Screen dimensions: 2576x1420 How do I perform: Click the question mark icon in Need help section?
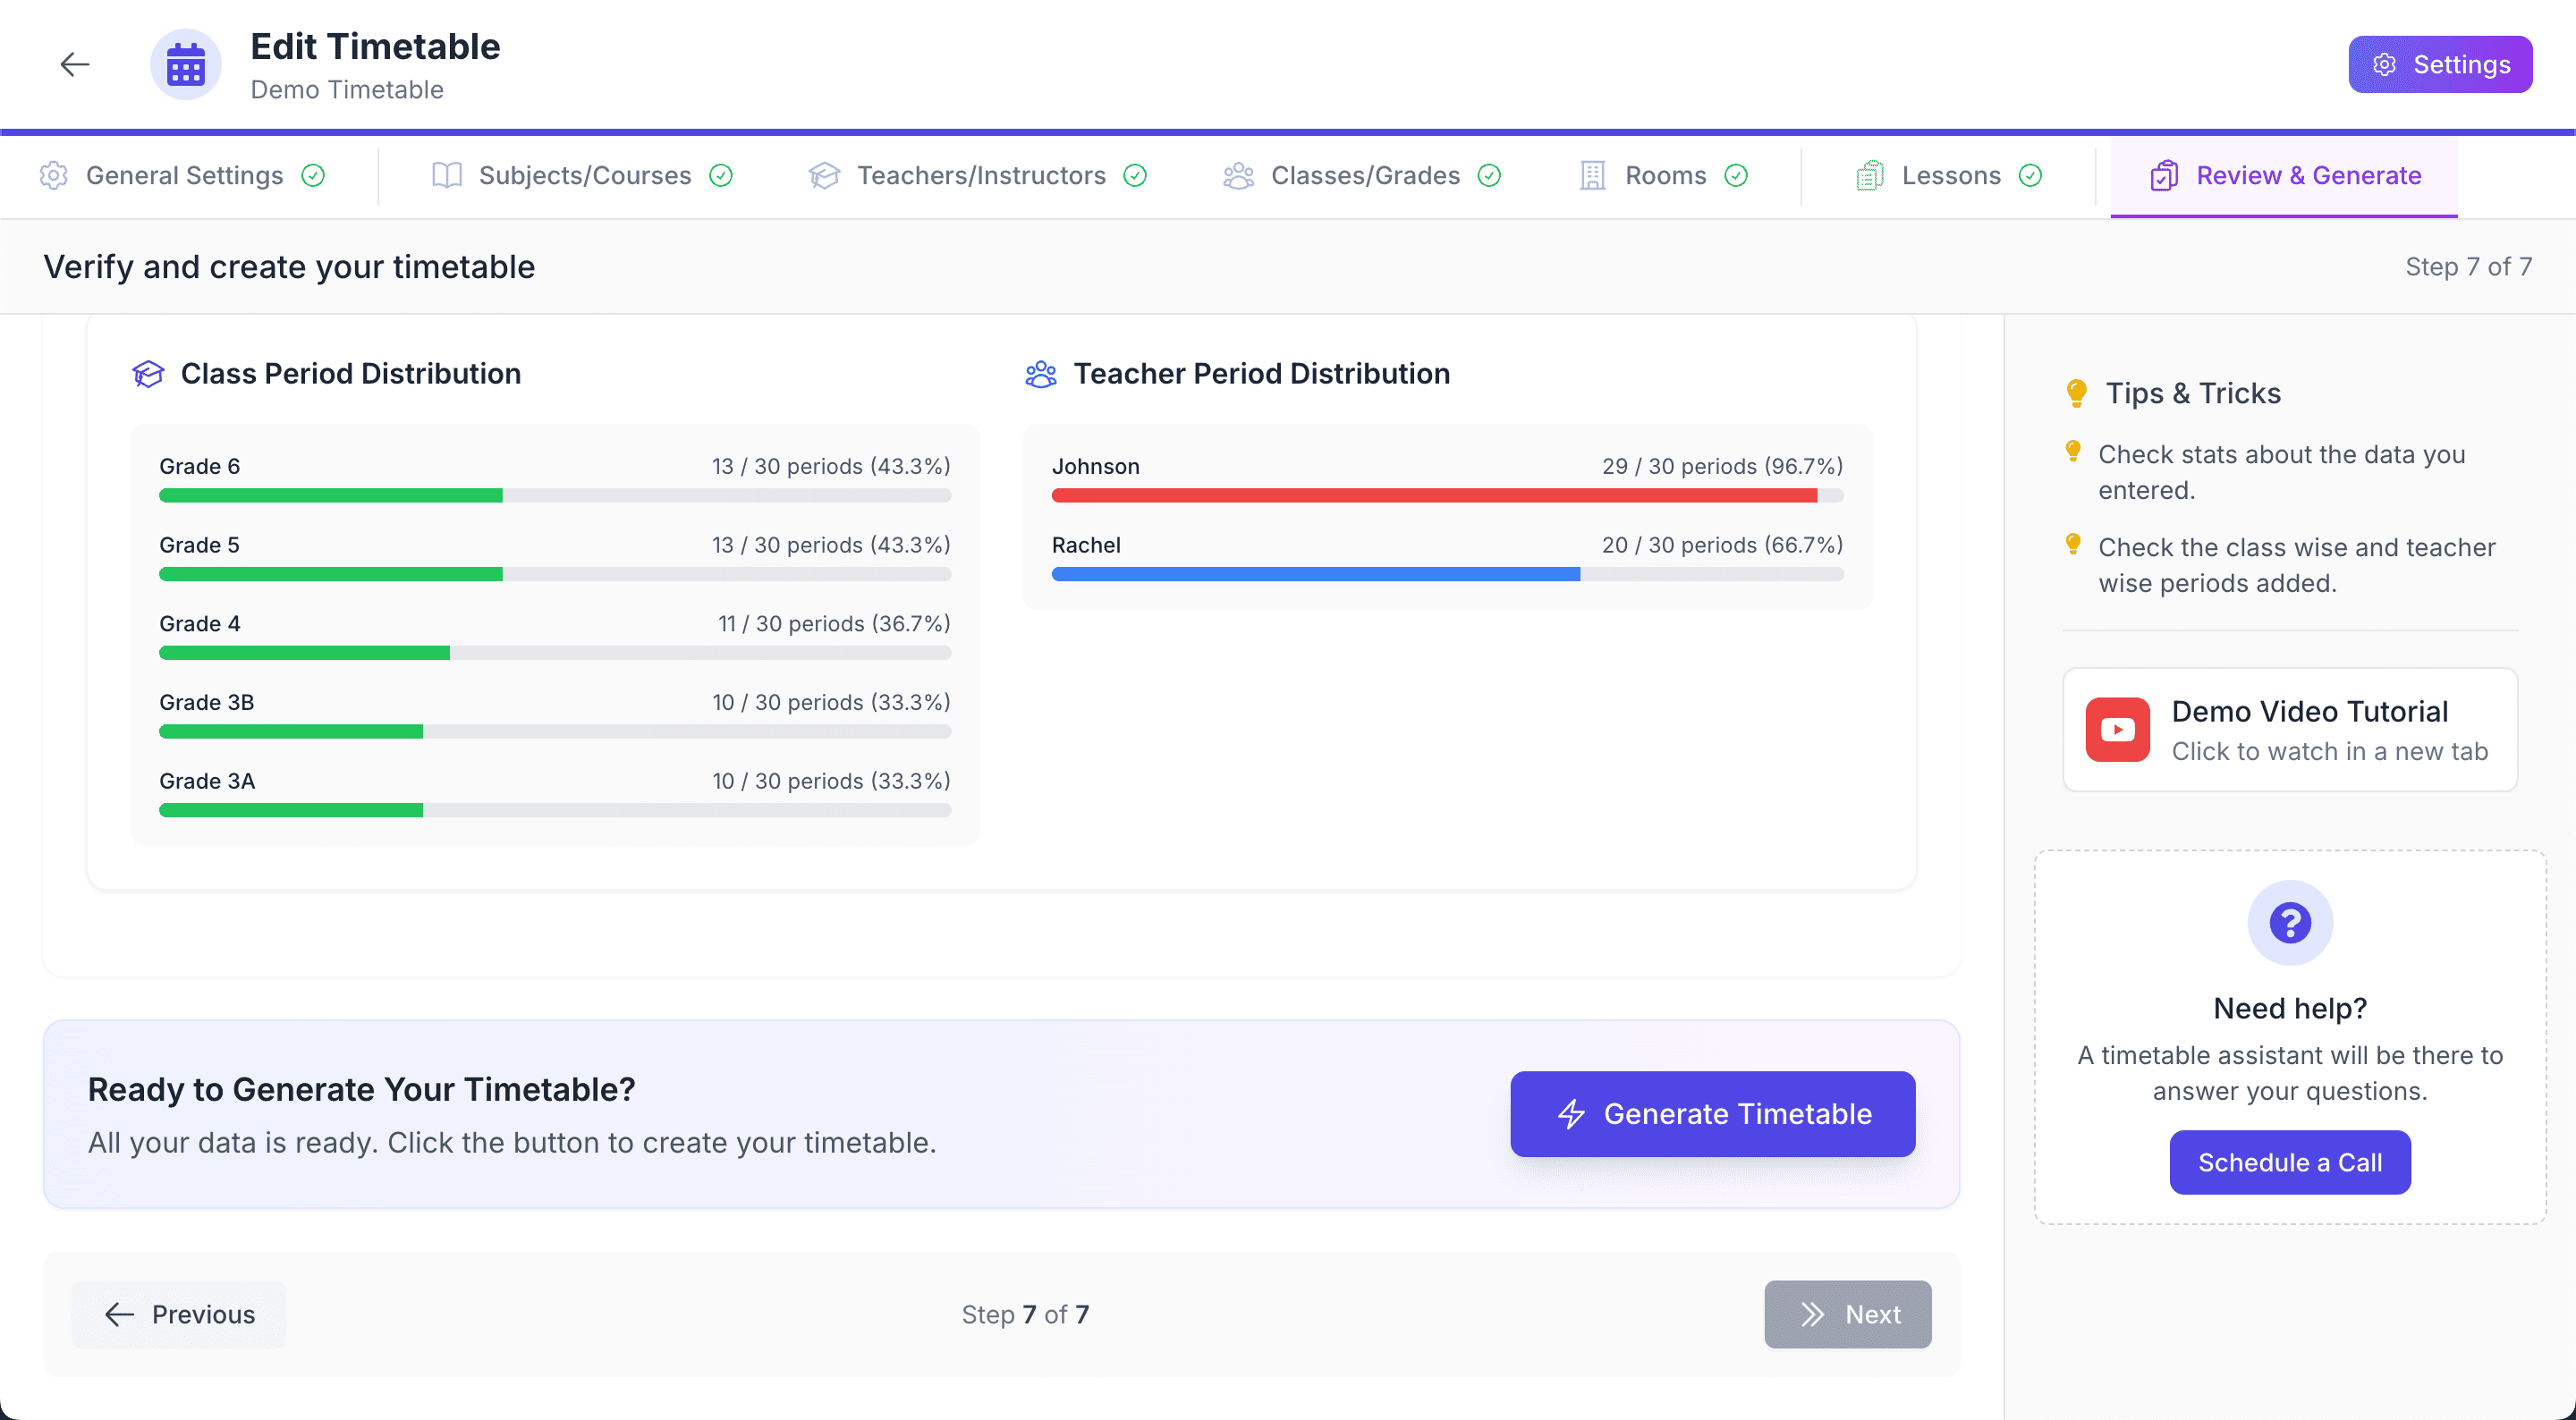tap(2289, 922)
